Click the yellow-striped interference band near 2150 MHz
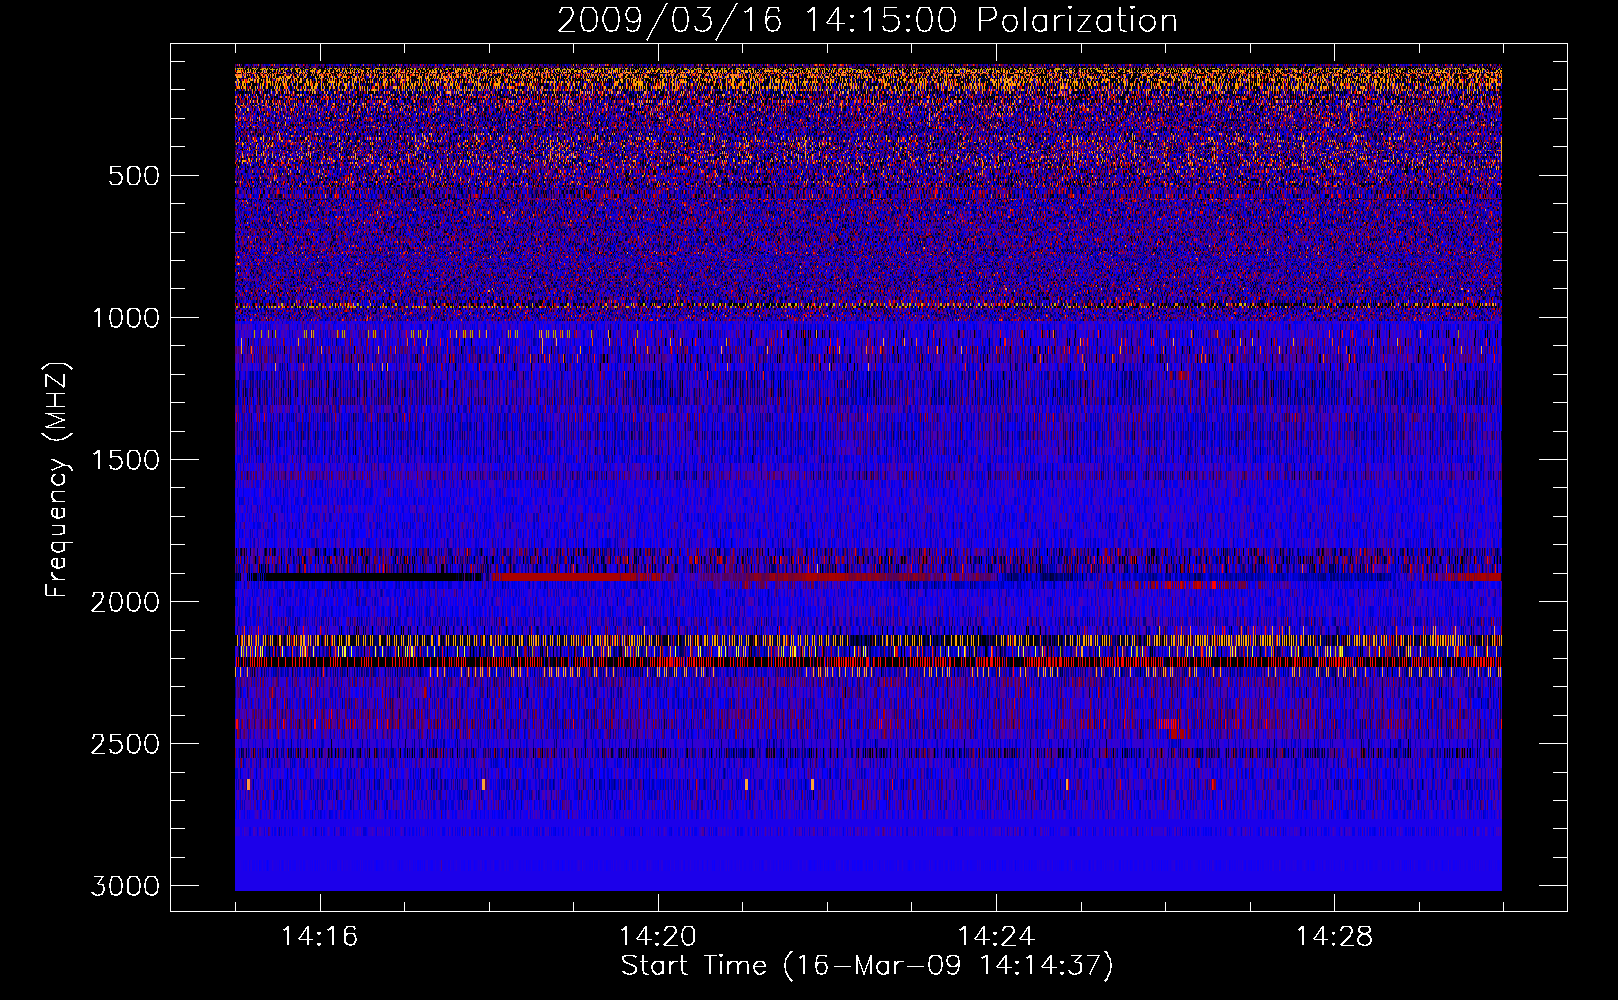The height and width of the screenshot is (1000, 1618). pos(868,640)
